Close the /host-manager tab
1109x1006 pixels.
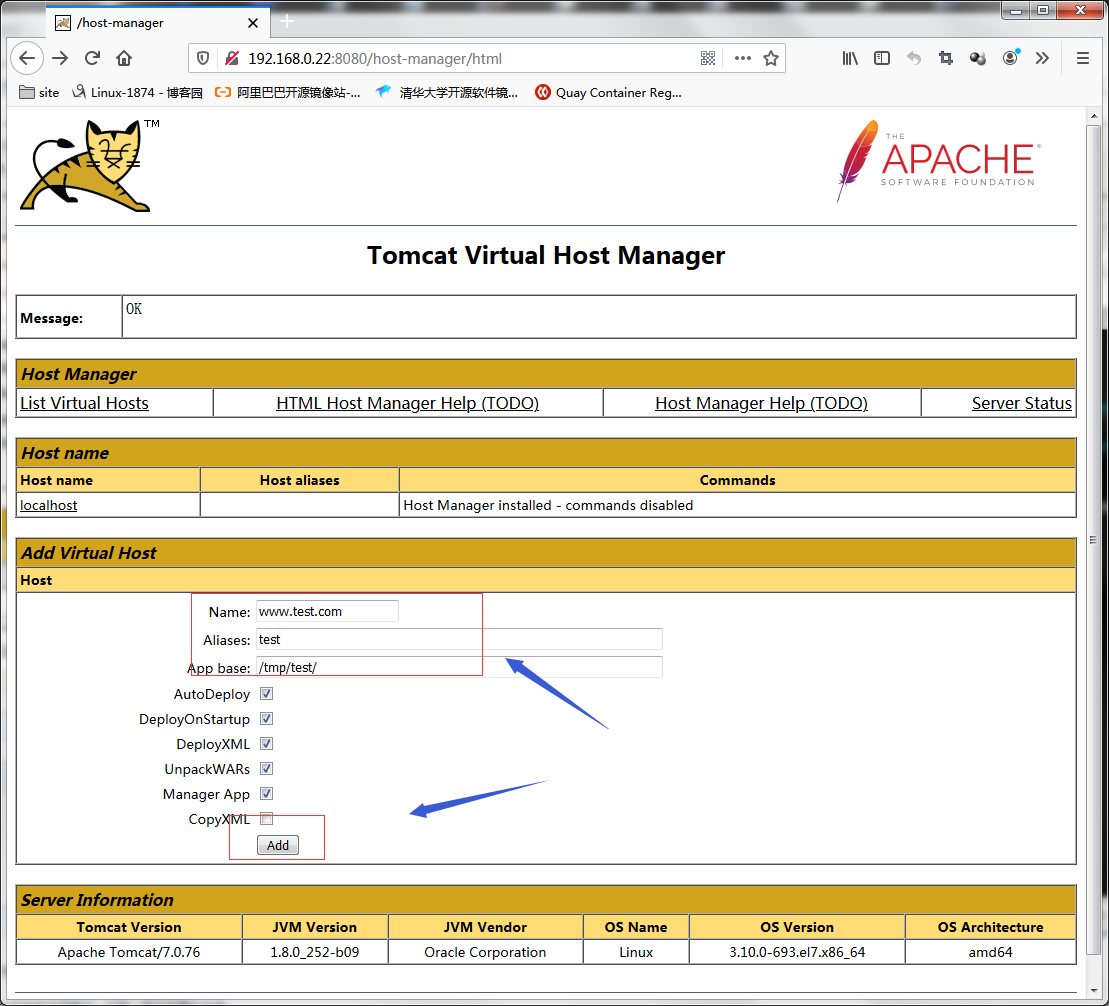tap(252, 23)
